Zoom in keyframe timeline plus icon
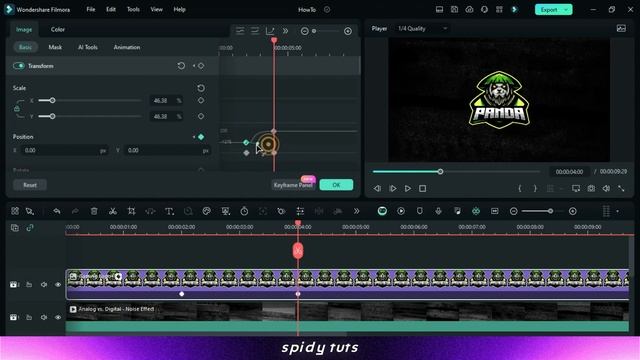The height and width of the screenshot is (360, 640). (348, 31)
